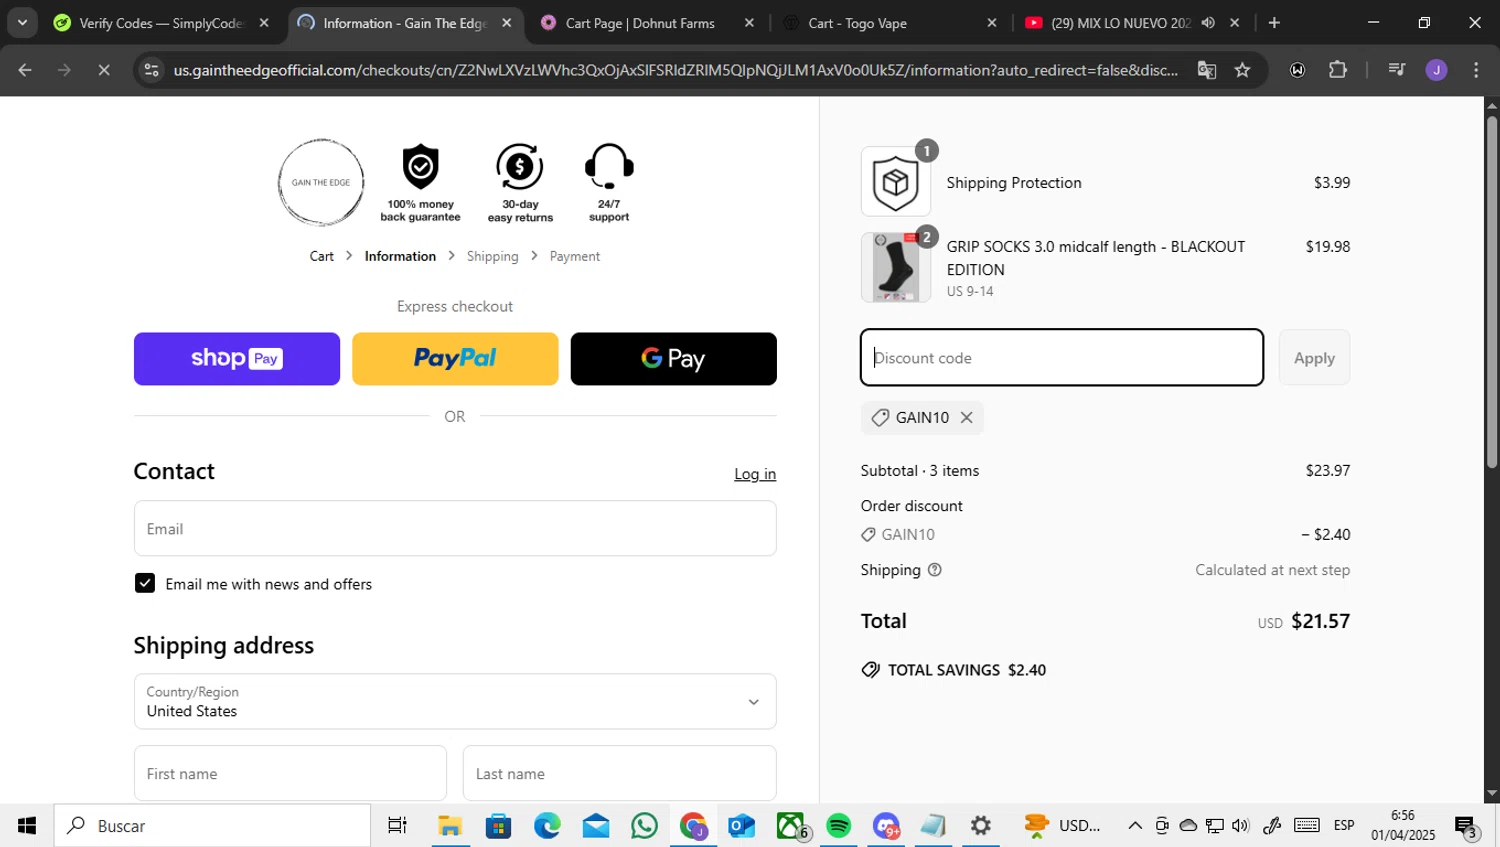Click the Shipping Protection product thumbnail
The image size is (1500, 847).
[895, 182]
